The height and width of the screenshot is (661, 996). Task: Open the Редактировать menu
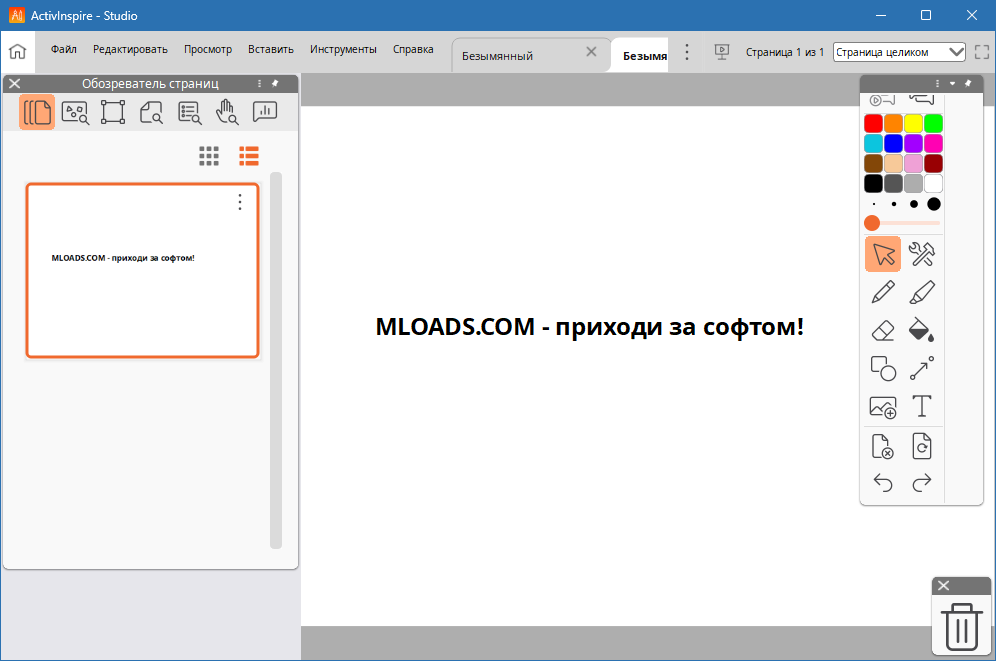tap(130, 49)
